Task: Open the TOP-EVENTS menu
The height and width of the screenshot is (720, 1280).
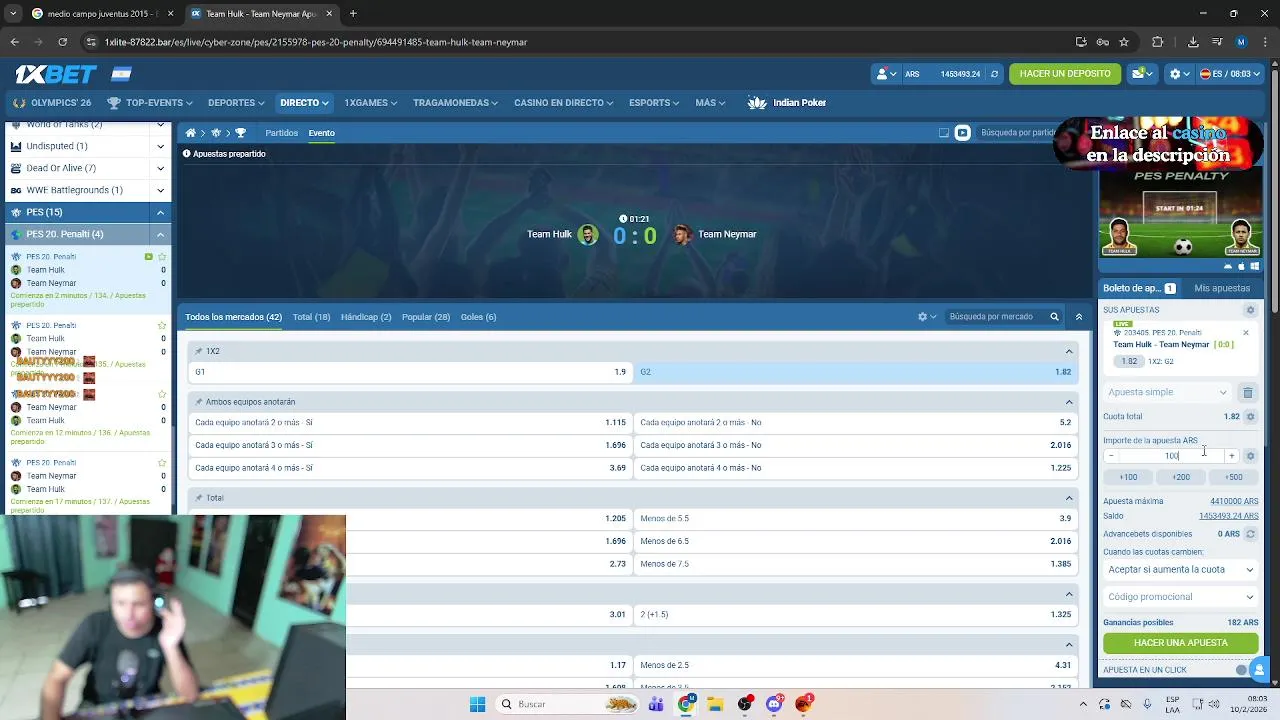Action: (150, 103)
